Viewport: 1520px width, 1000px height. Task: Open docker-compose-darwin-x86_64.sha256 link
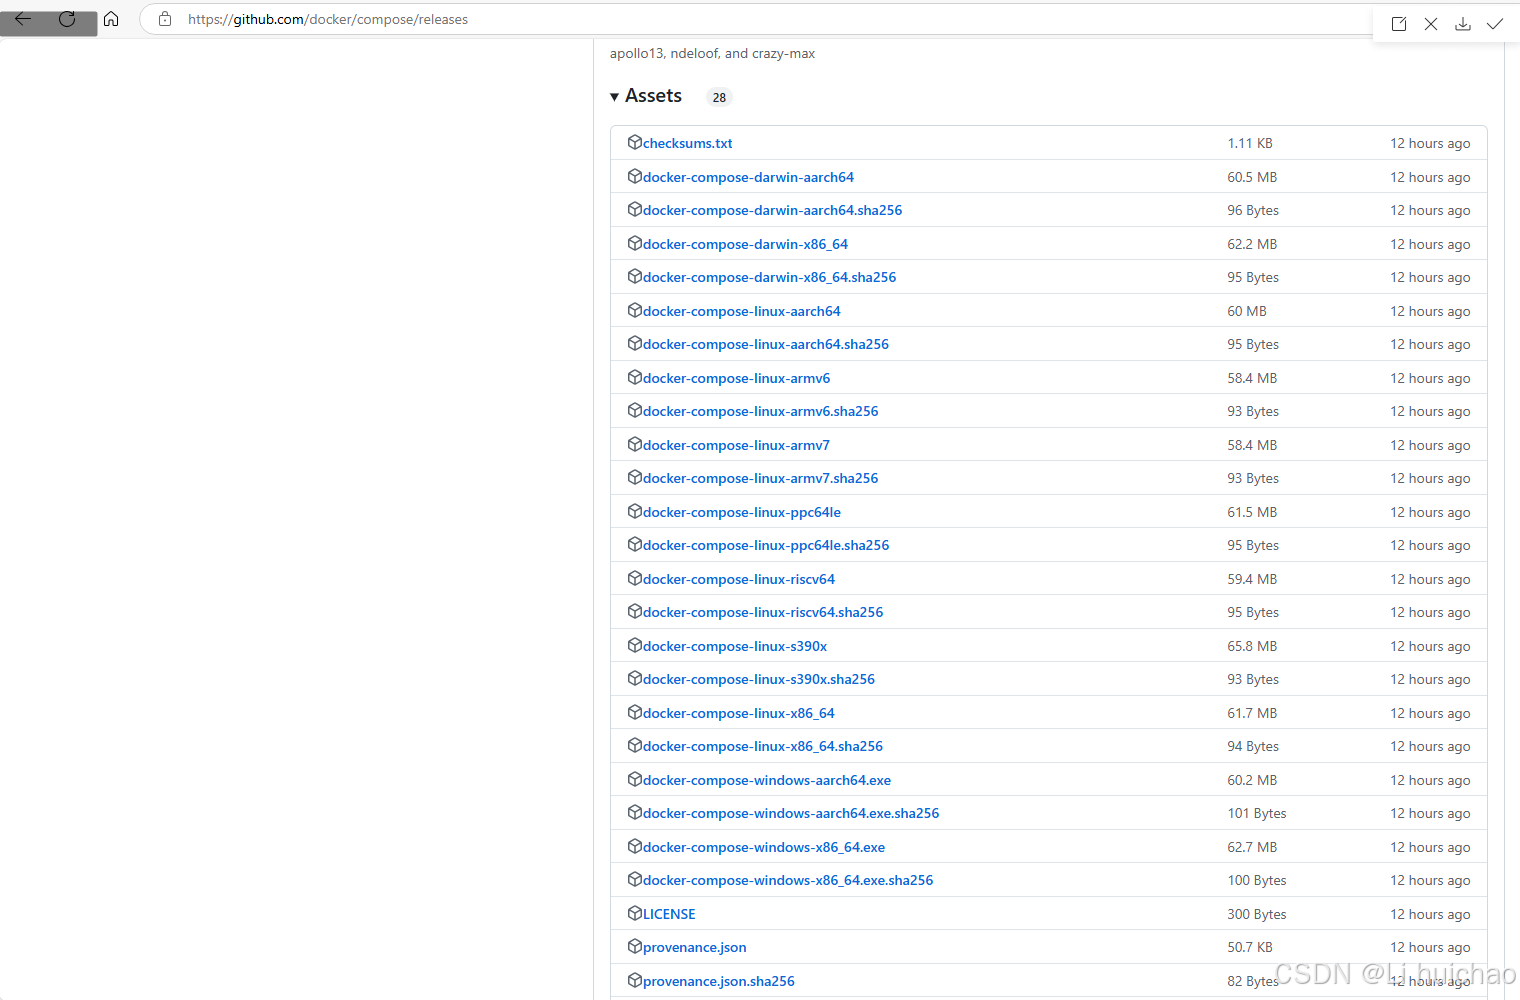[x=769, y=277]
